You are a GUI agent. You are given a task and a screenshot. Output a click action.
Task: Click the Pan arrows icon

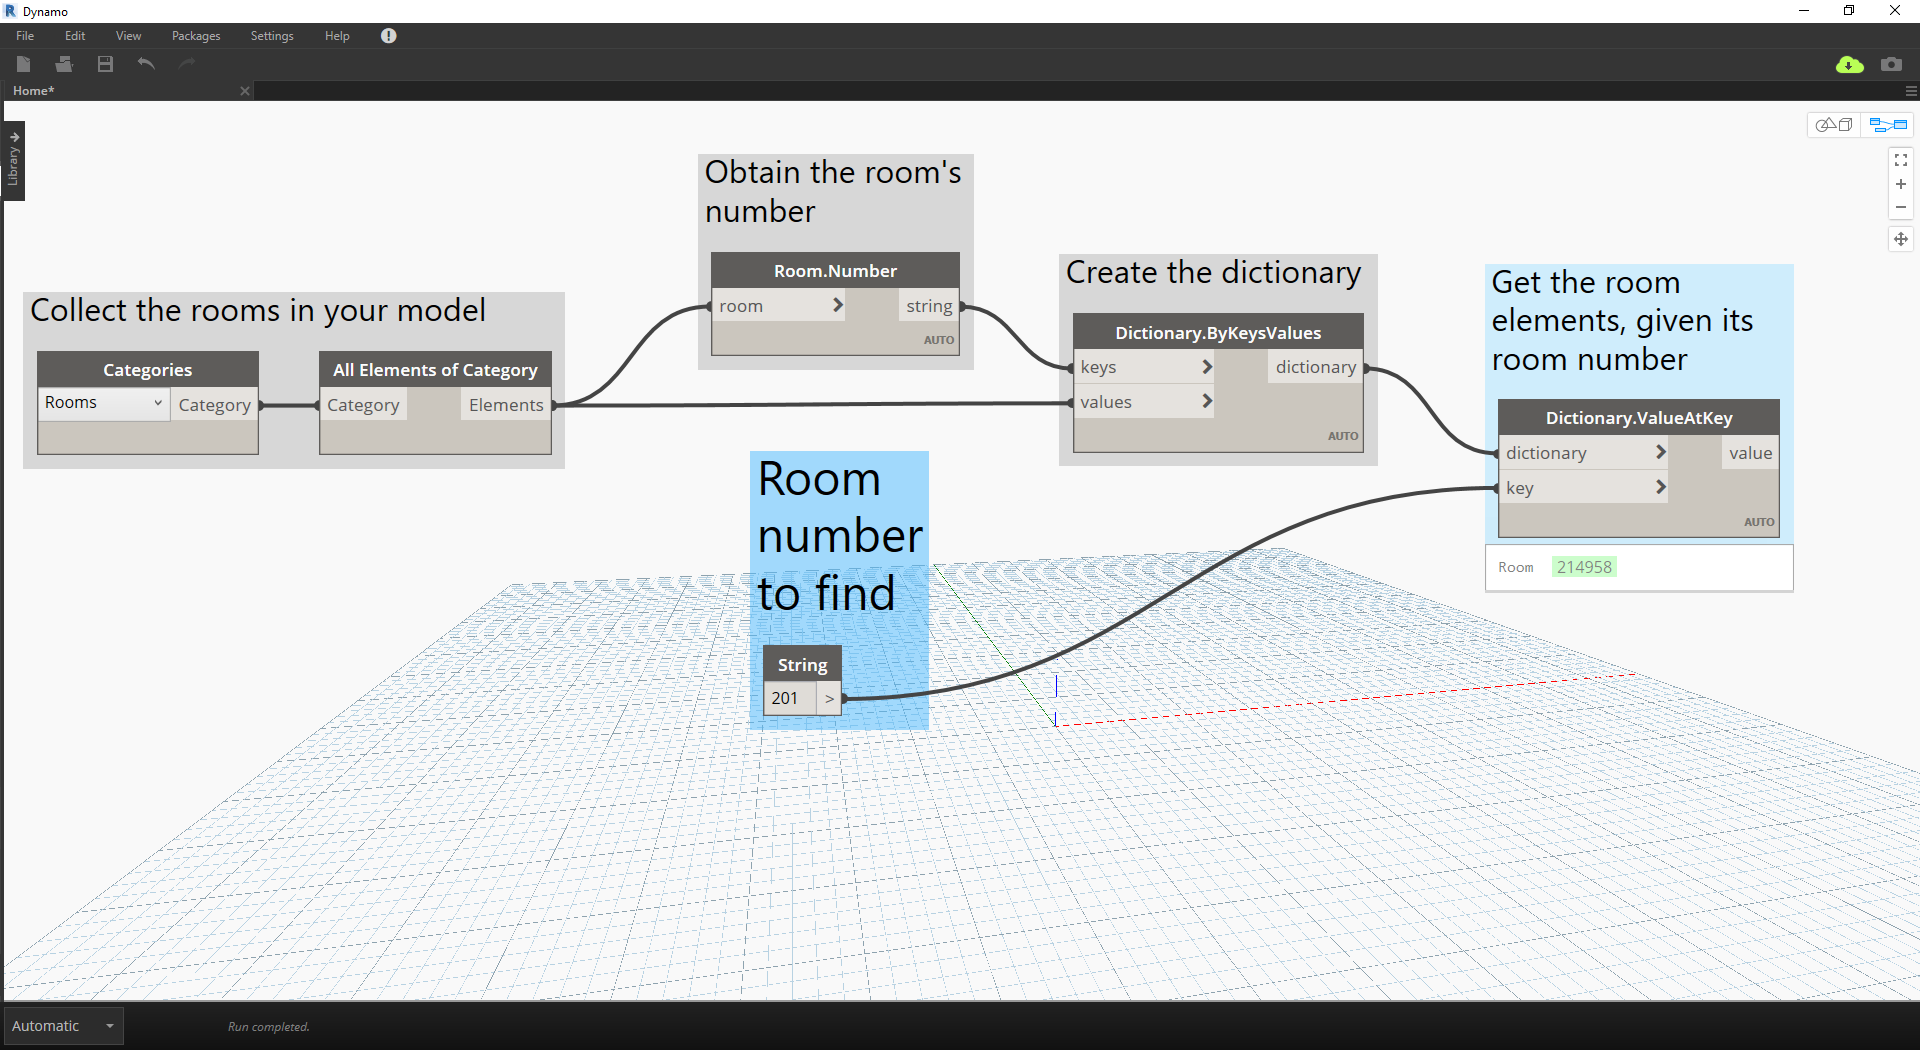(1900, 239)
